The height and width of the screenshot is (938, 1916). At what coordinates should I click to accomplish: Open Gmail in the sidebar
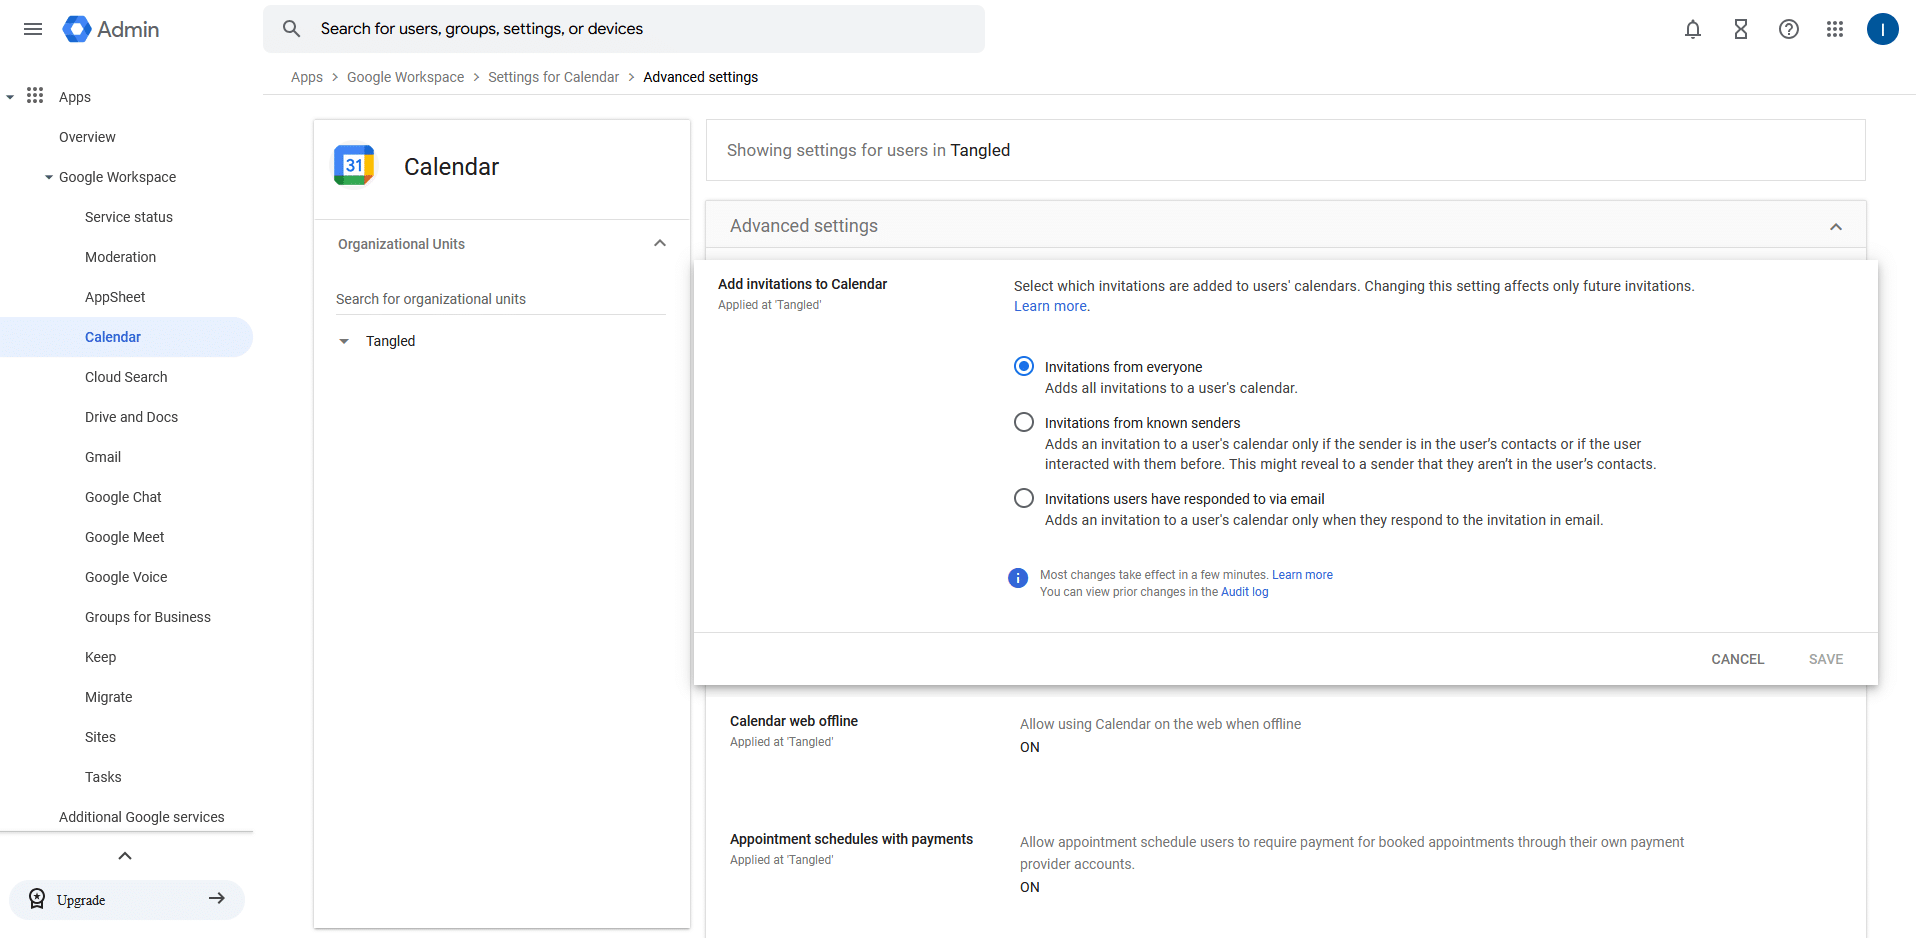pos(103,457)
